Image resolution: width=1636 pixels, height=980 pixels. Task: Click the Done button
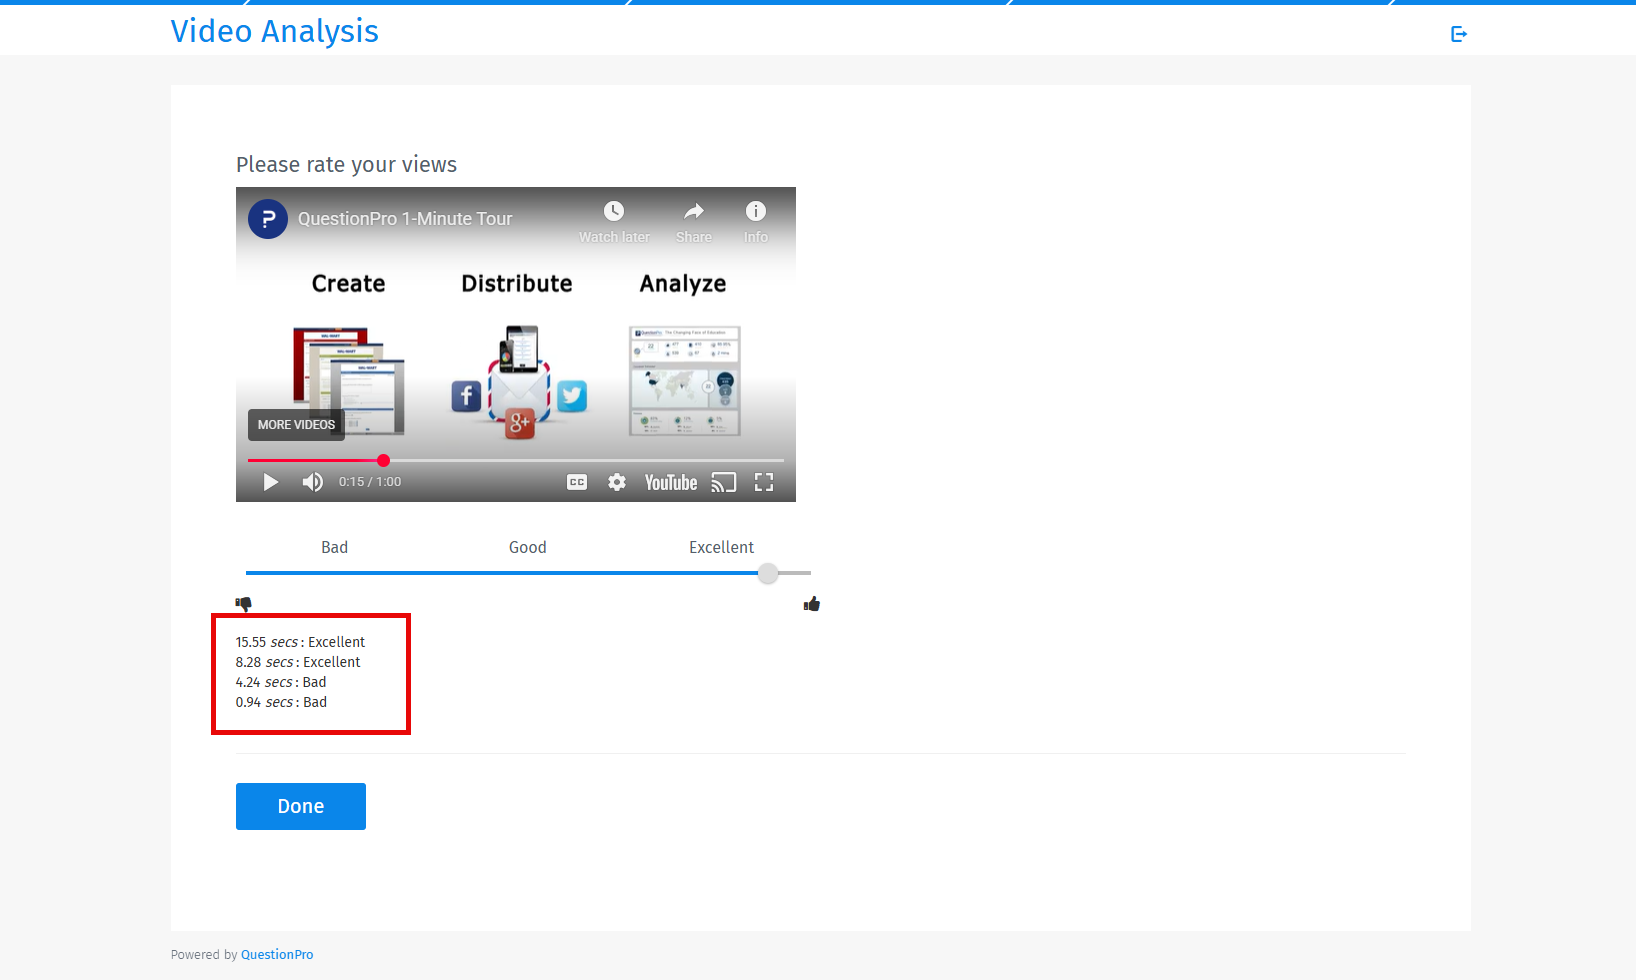tap(301, 806)
